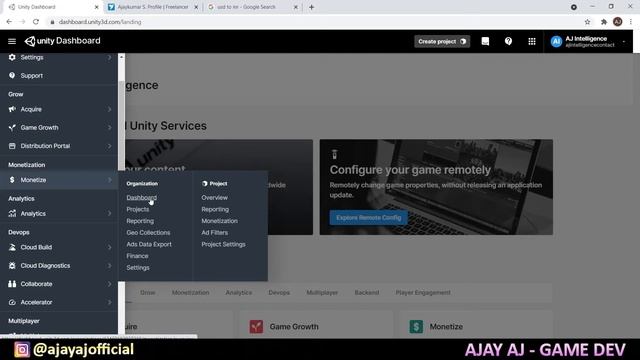Click the sidebar vertical scrollbar
640x360 pixels.
pos(121,126)
